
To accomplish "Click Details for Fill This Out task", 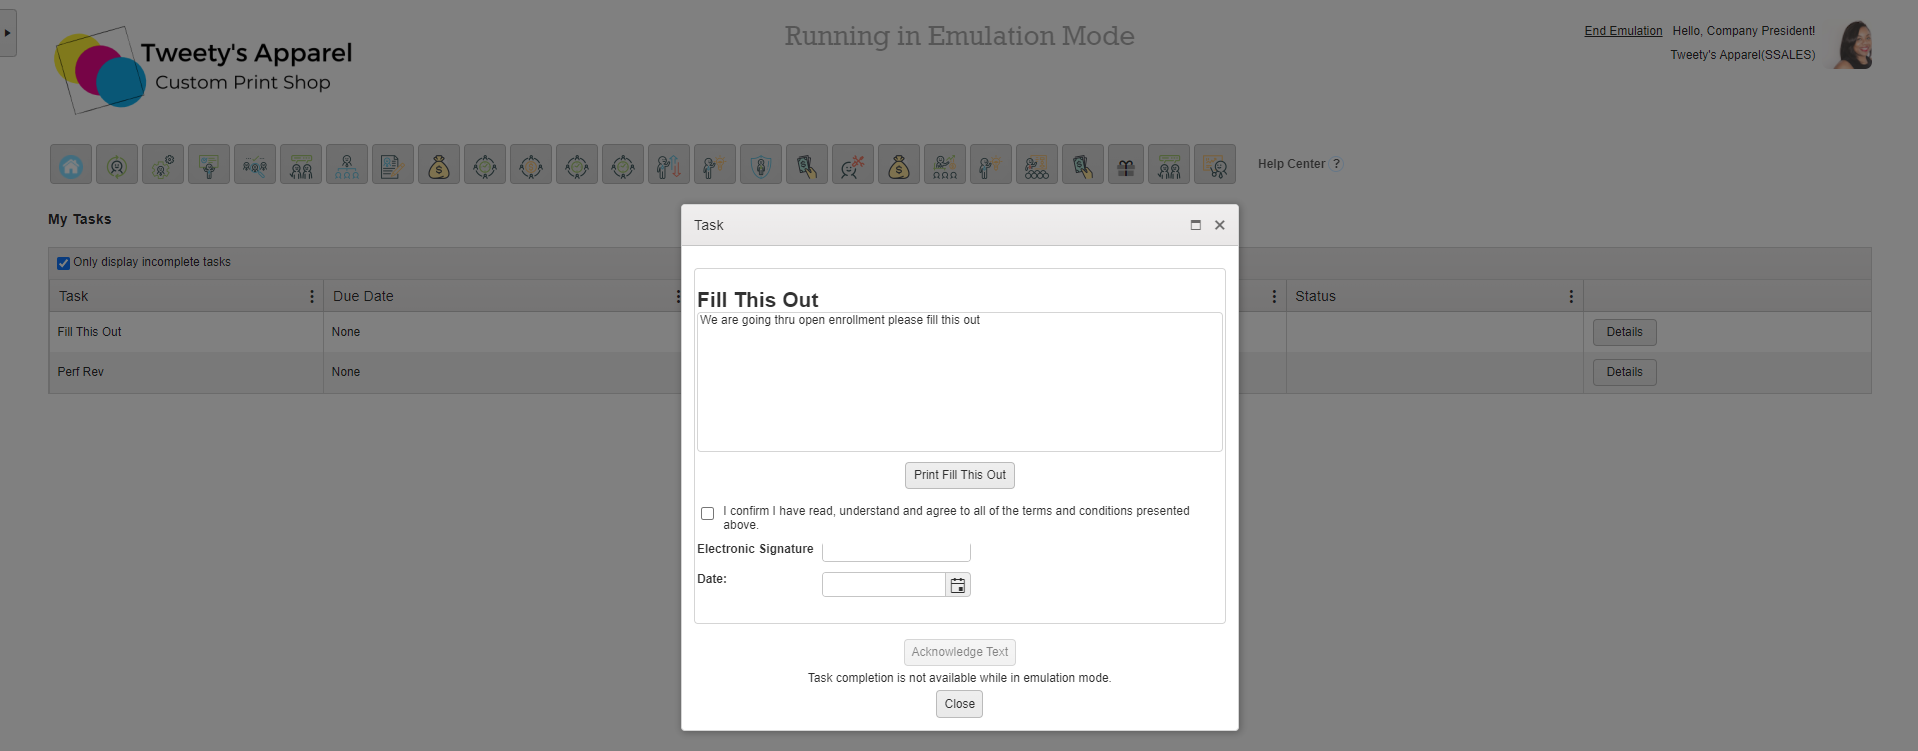I will [1624, 332].
